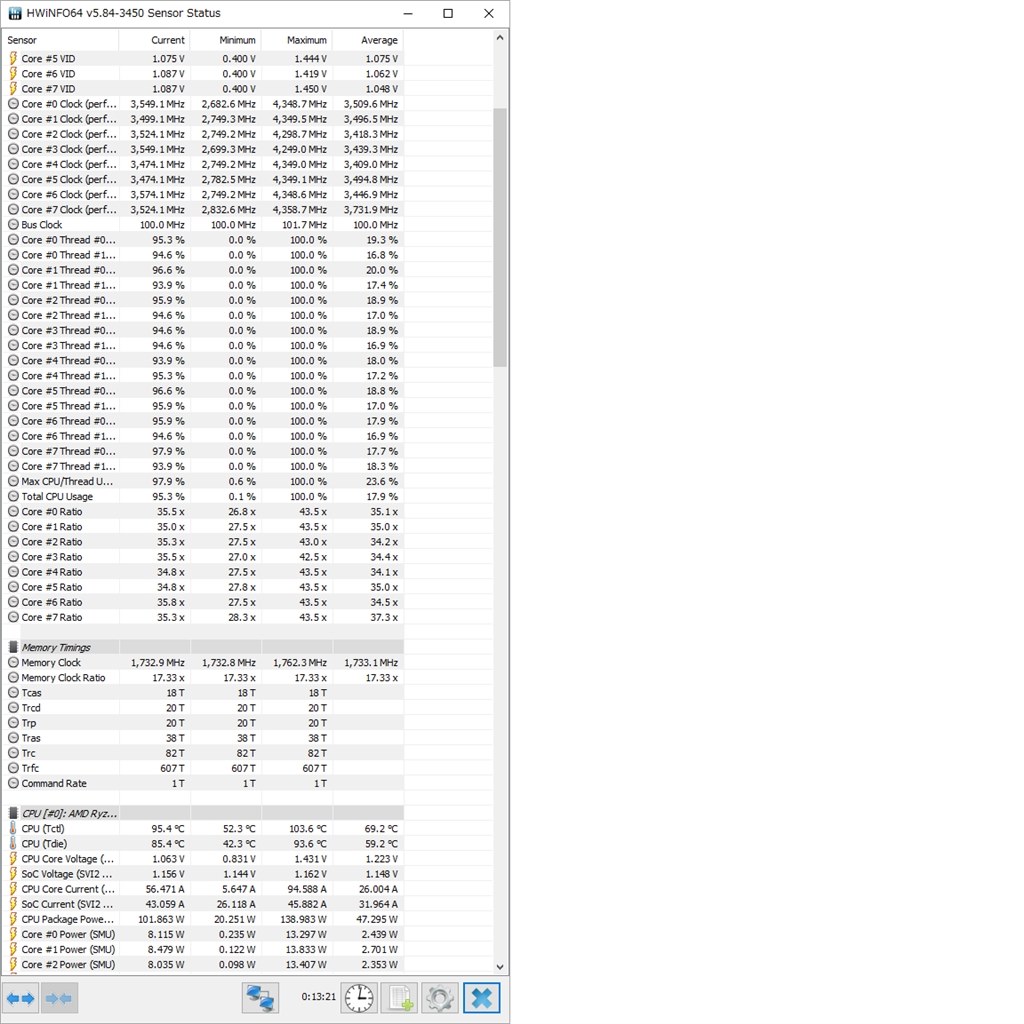
Task: Click the Core #0 Ratio circle icon
Action: 13,511
